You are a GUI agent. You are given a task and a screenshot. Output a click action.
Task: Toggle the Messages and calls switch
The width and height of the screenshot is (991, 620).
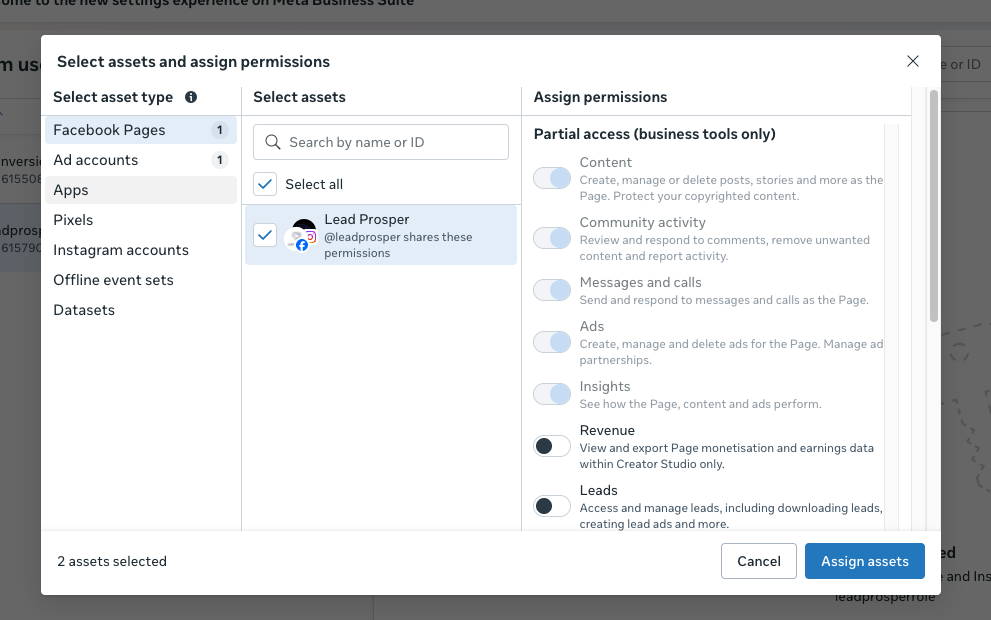(x=552, y=290)
